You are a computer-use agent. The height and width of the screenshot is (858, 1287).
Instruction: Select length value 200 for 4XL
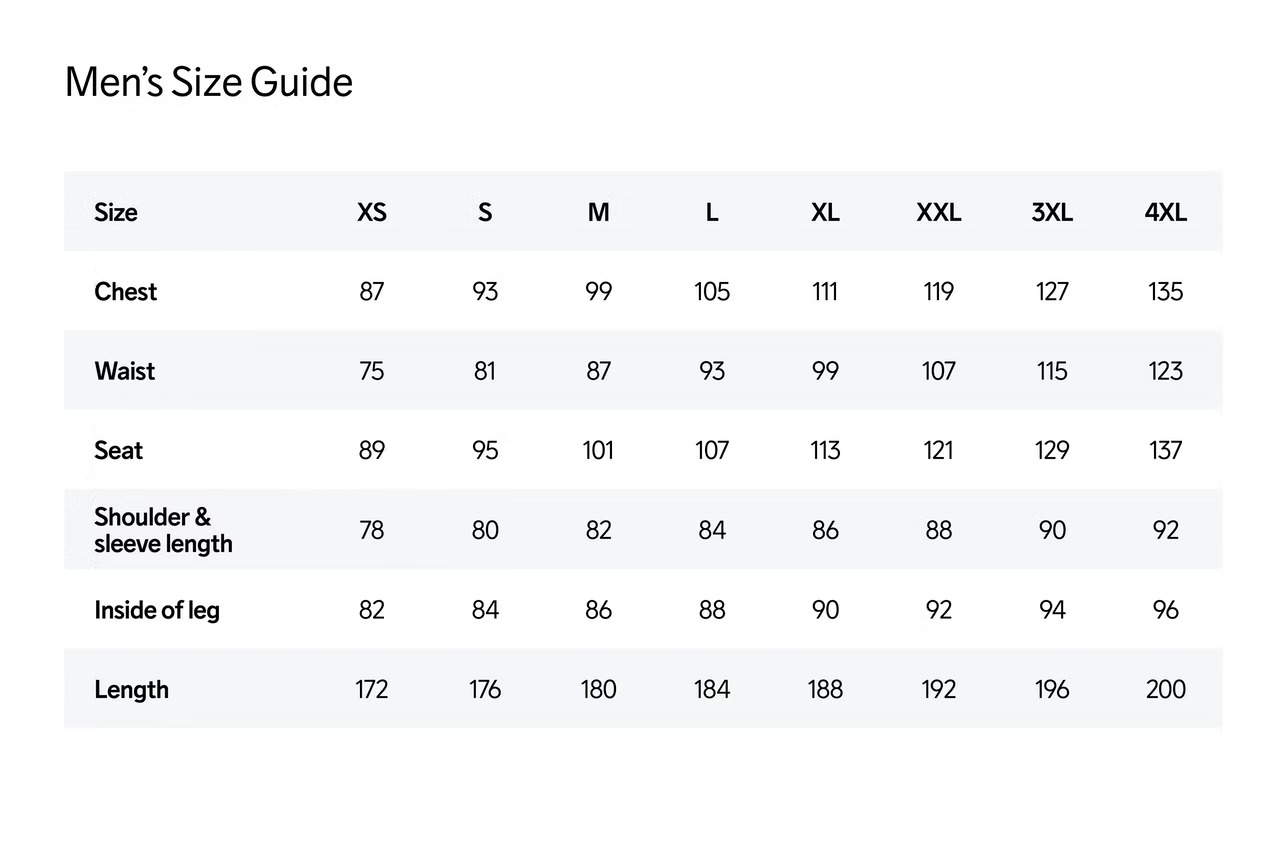1165,690
